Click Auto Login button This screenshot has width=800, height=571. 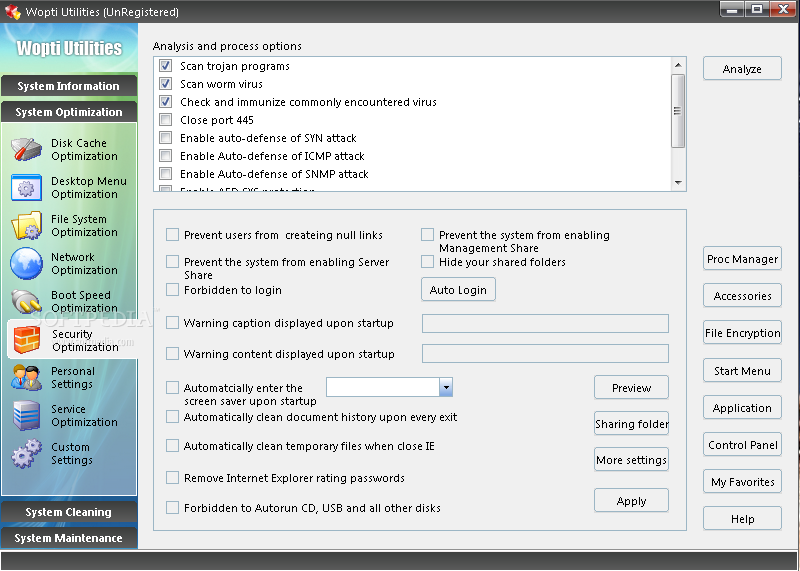click(x=458, y=290)
